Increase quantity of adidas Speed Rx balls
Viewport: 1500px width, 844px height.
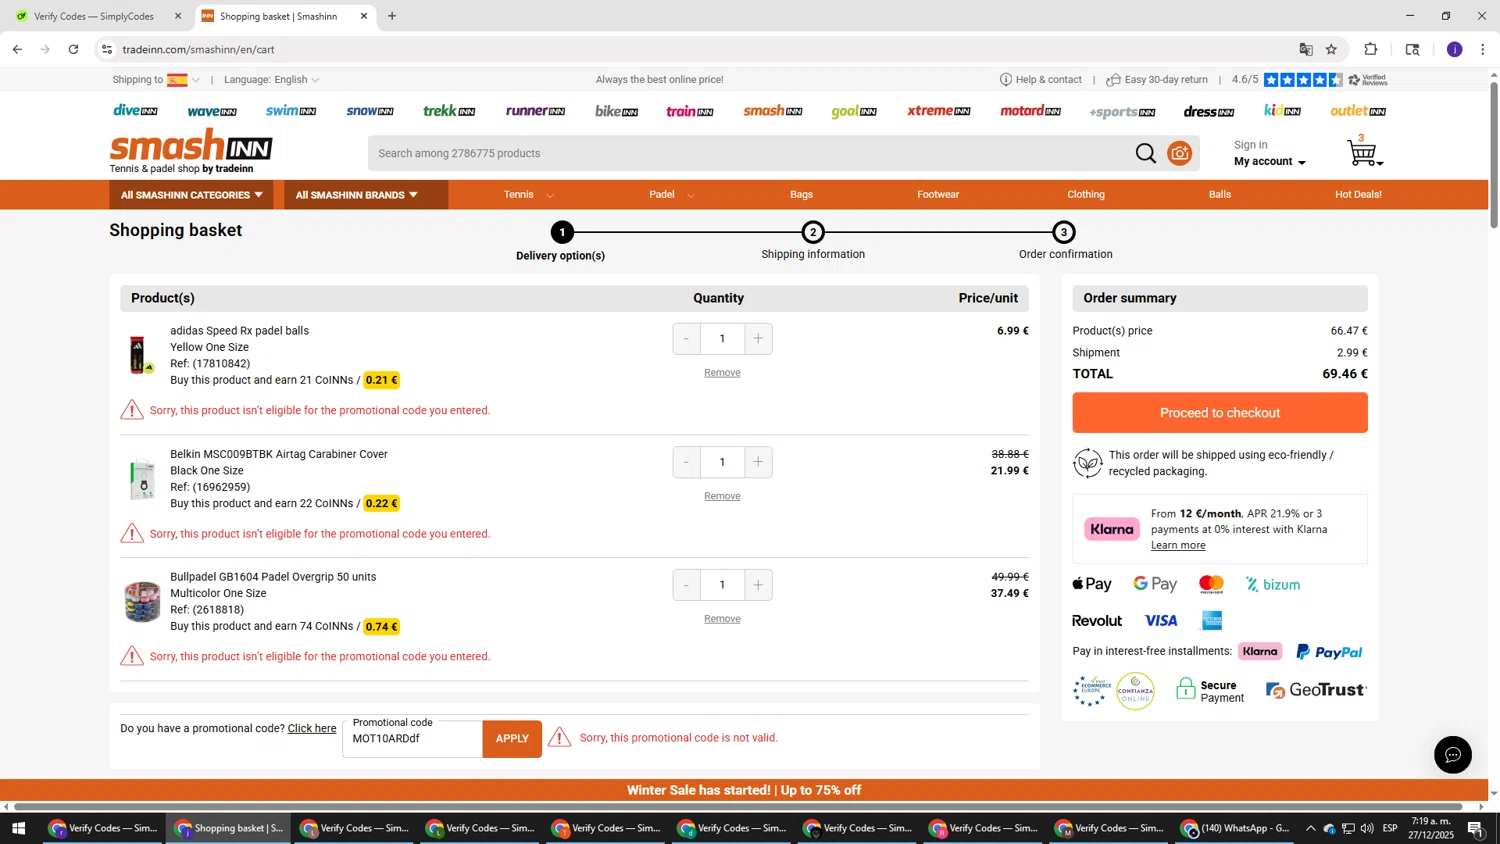[758, 339]
